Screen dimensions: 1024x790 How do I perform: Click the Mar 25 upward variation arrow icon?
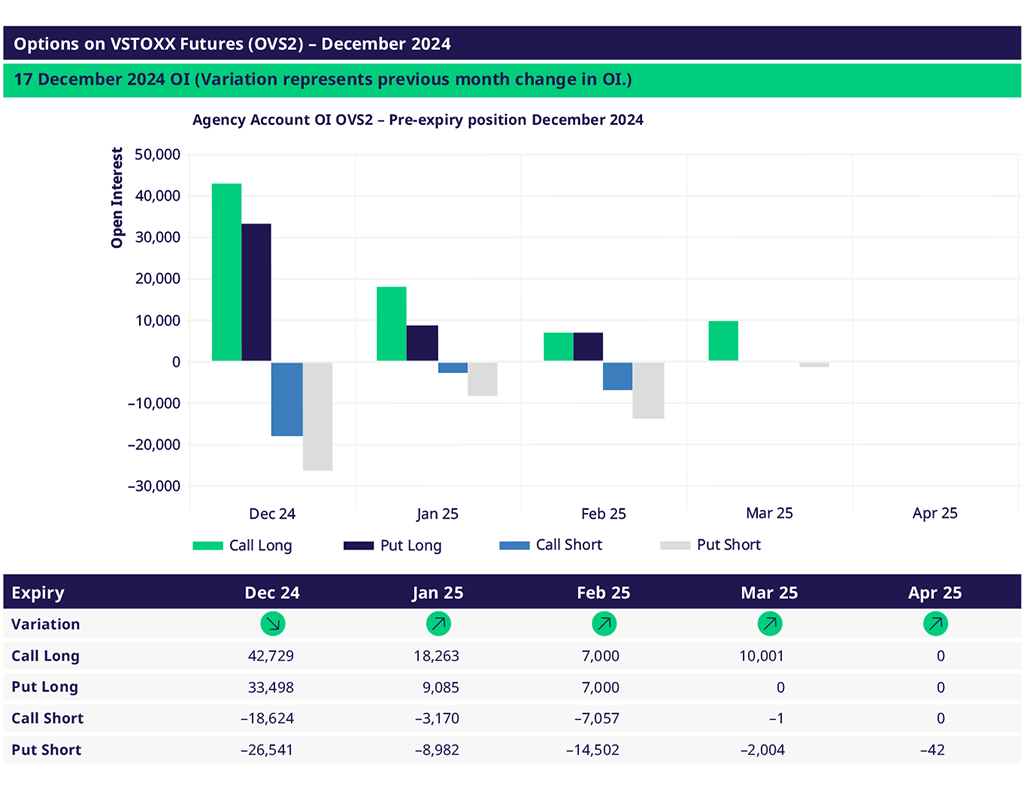[769, 624]
